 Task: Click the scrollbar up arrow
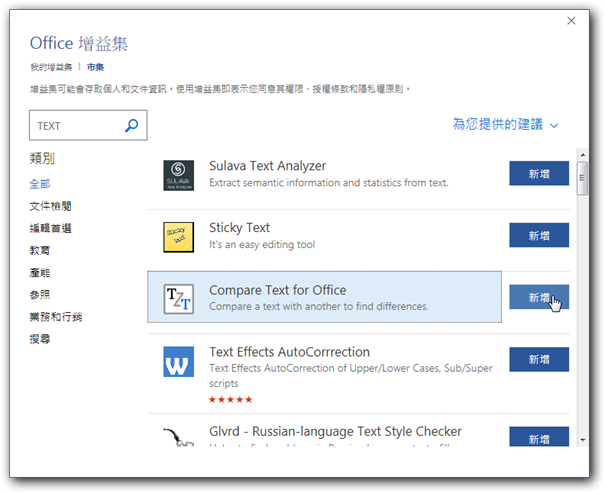pyautogui.click(x=583, y=155)
